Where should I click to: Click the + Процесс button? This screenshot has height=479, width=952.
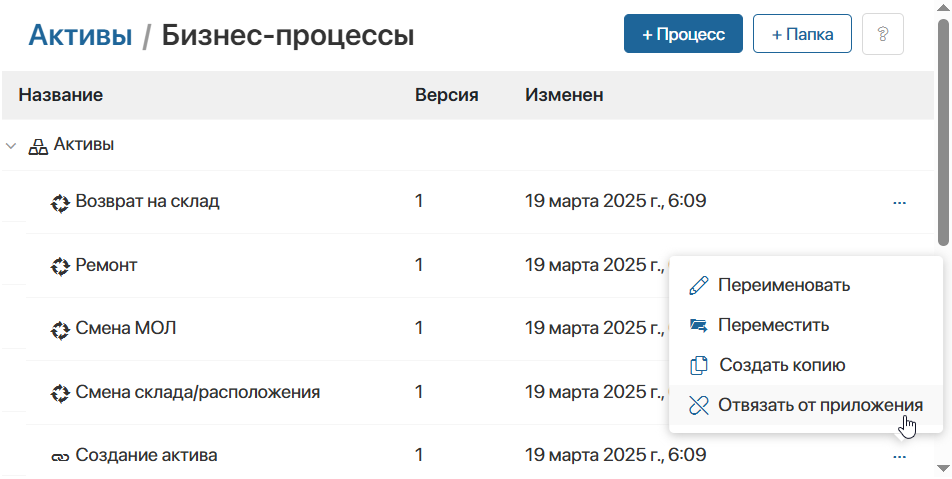pyautogui.click(x=683, y=34)
